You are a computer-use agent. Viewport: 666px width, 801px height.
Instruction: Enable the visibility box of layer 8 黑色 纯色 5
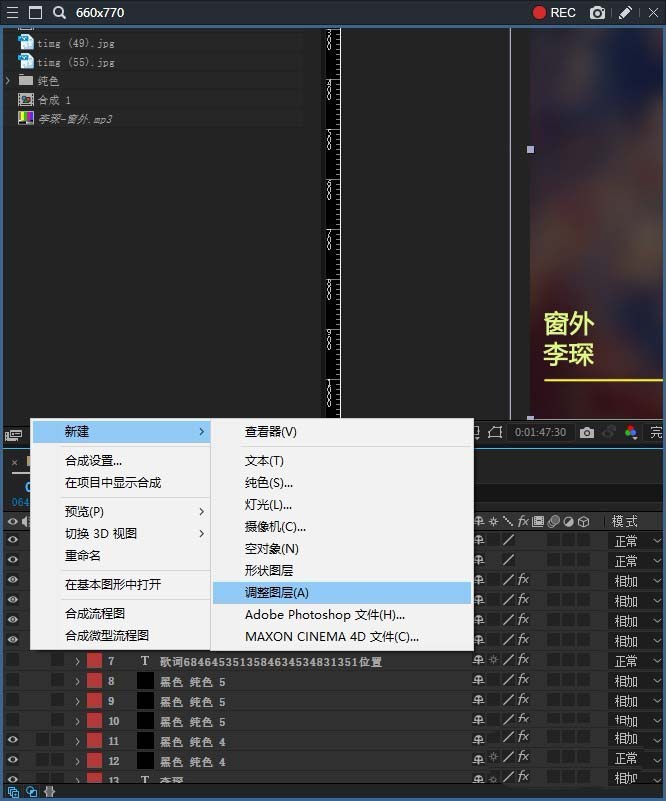[x=13, y=680]
